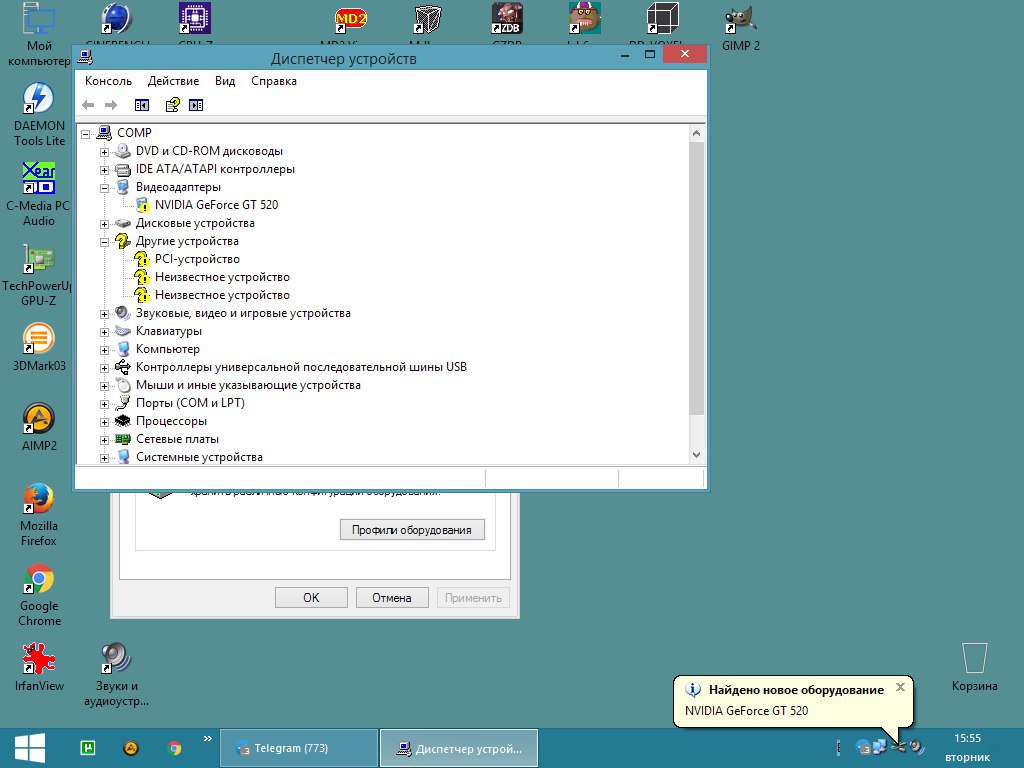Expand Контроллеры универсальной последовательной шины USB

[x=104, y=368]
